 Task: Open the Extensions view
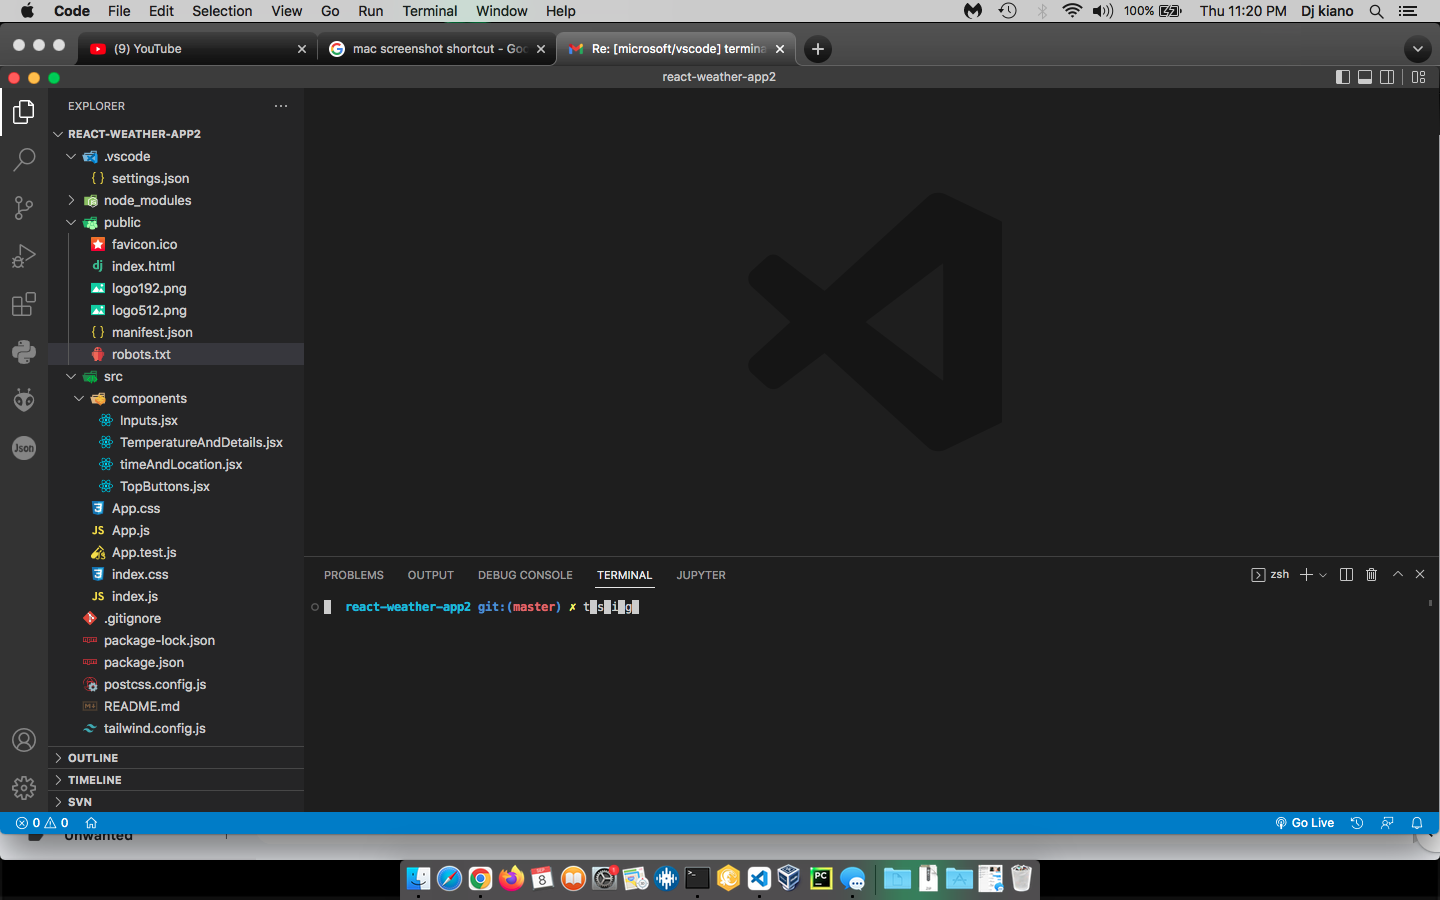pos(23,305)
